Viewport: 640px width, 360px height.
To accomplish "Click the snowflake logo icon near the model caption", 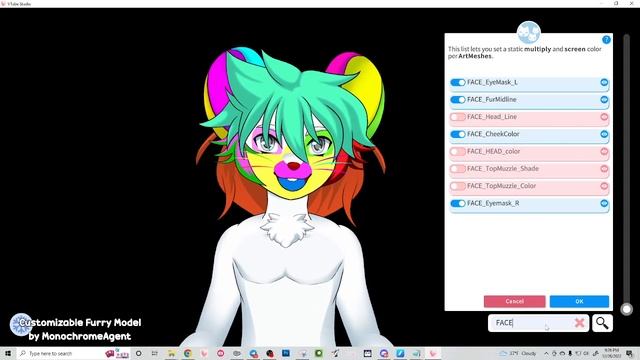I will (20, 324).
